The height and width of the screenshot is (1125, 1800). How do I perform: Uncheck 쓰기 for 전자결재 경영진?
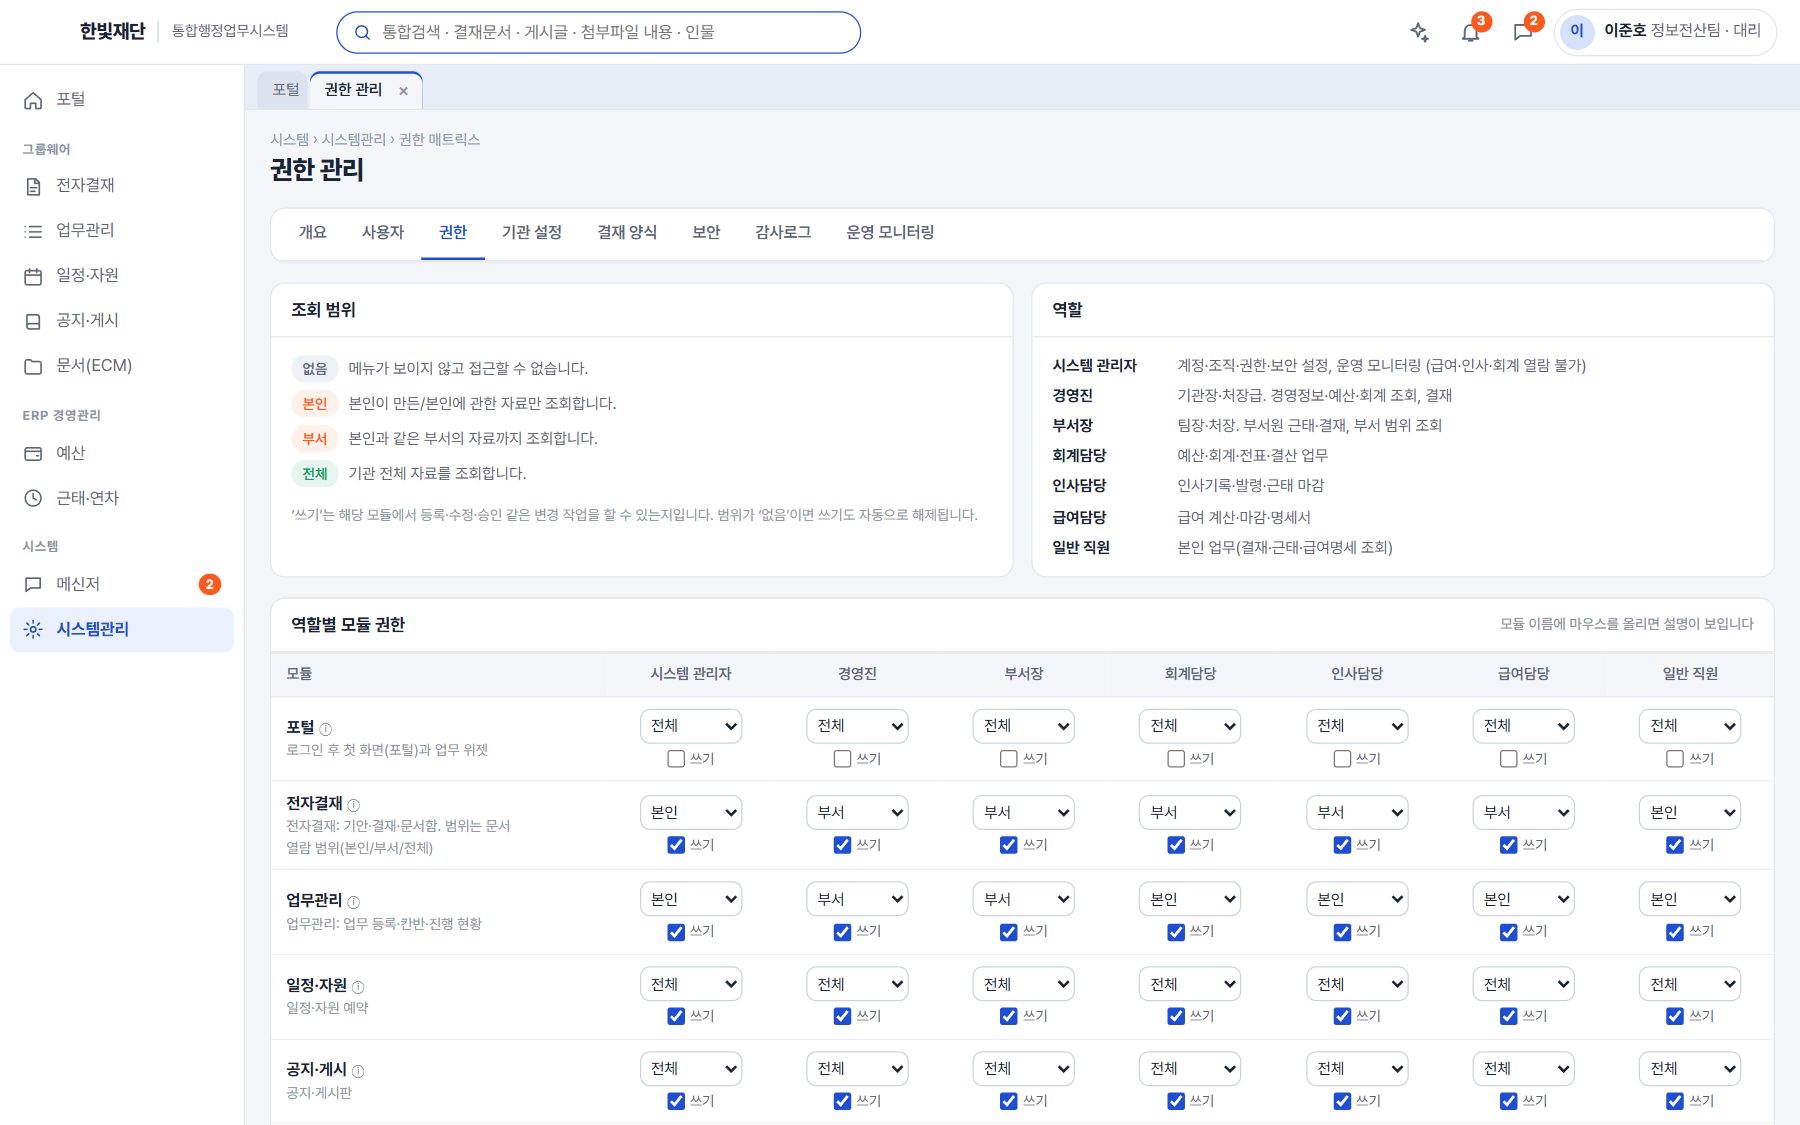pyautogui.click(x=842, y=845)
